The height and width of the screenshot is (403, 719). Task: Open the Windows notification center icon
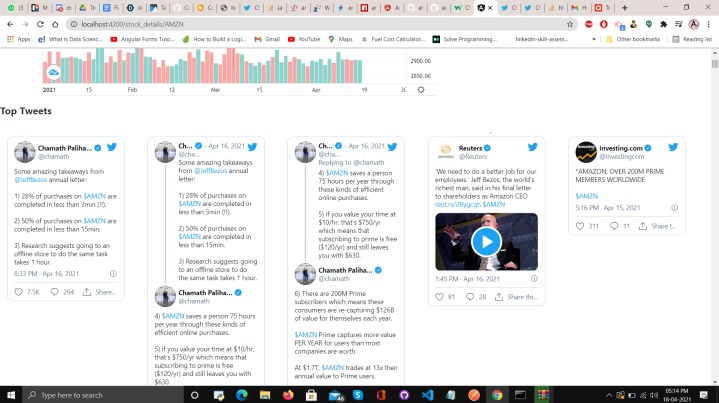click(x=704, y=395)
